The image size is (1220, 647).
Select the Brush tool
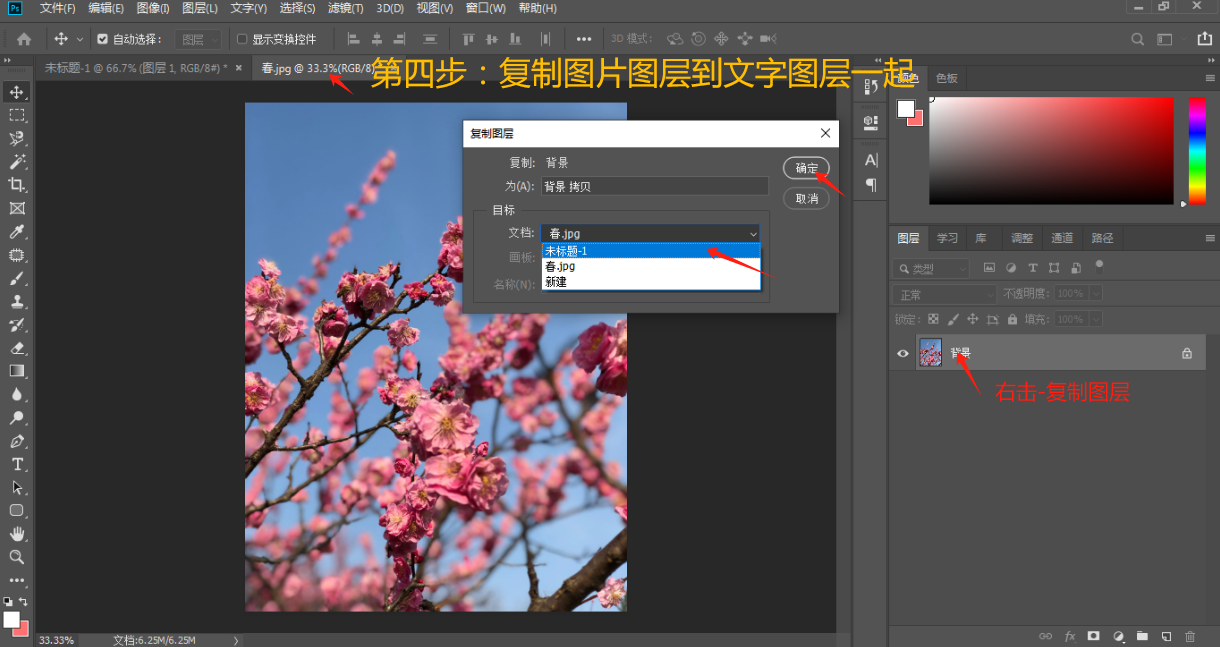pos(17,278)
